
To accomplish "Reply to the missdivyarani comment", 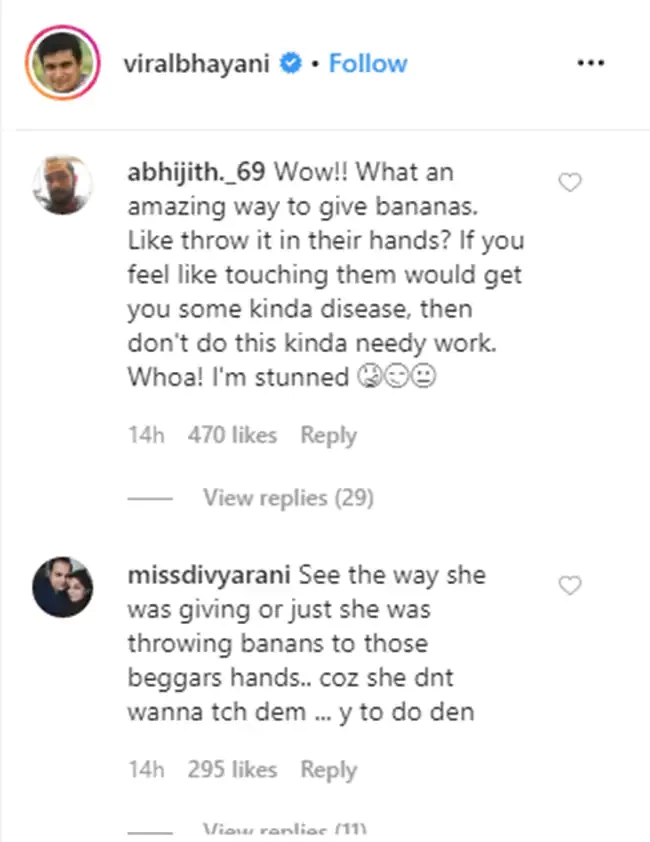I will pyautogui.click(x=328, y=770).
